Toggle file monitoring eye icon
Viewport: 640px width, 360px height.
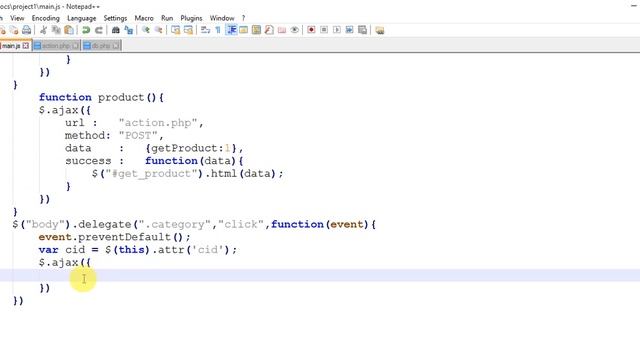pos(294,30)
